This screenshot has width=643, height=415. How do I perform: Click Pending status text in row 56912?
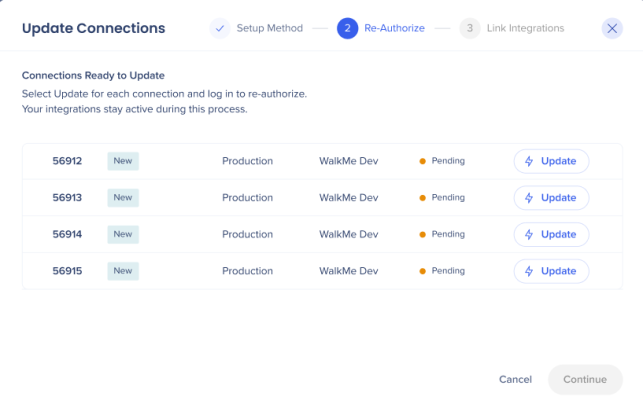[448, 161]
